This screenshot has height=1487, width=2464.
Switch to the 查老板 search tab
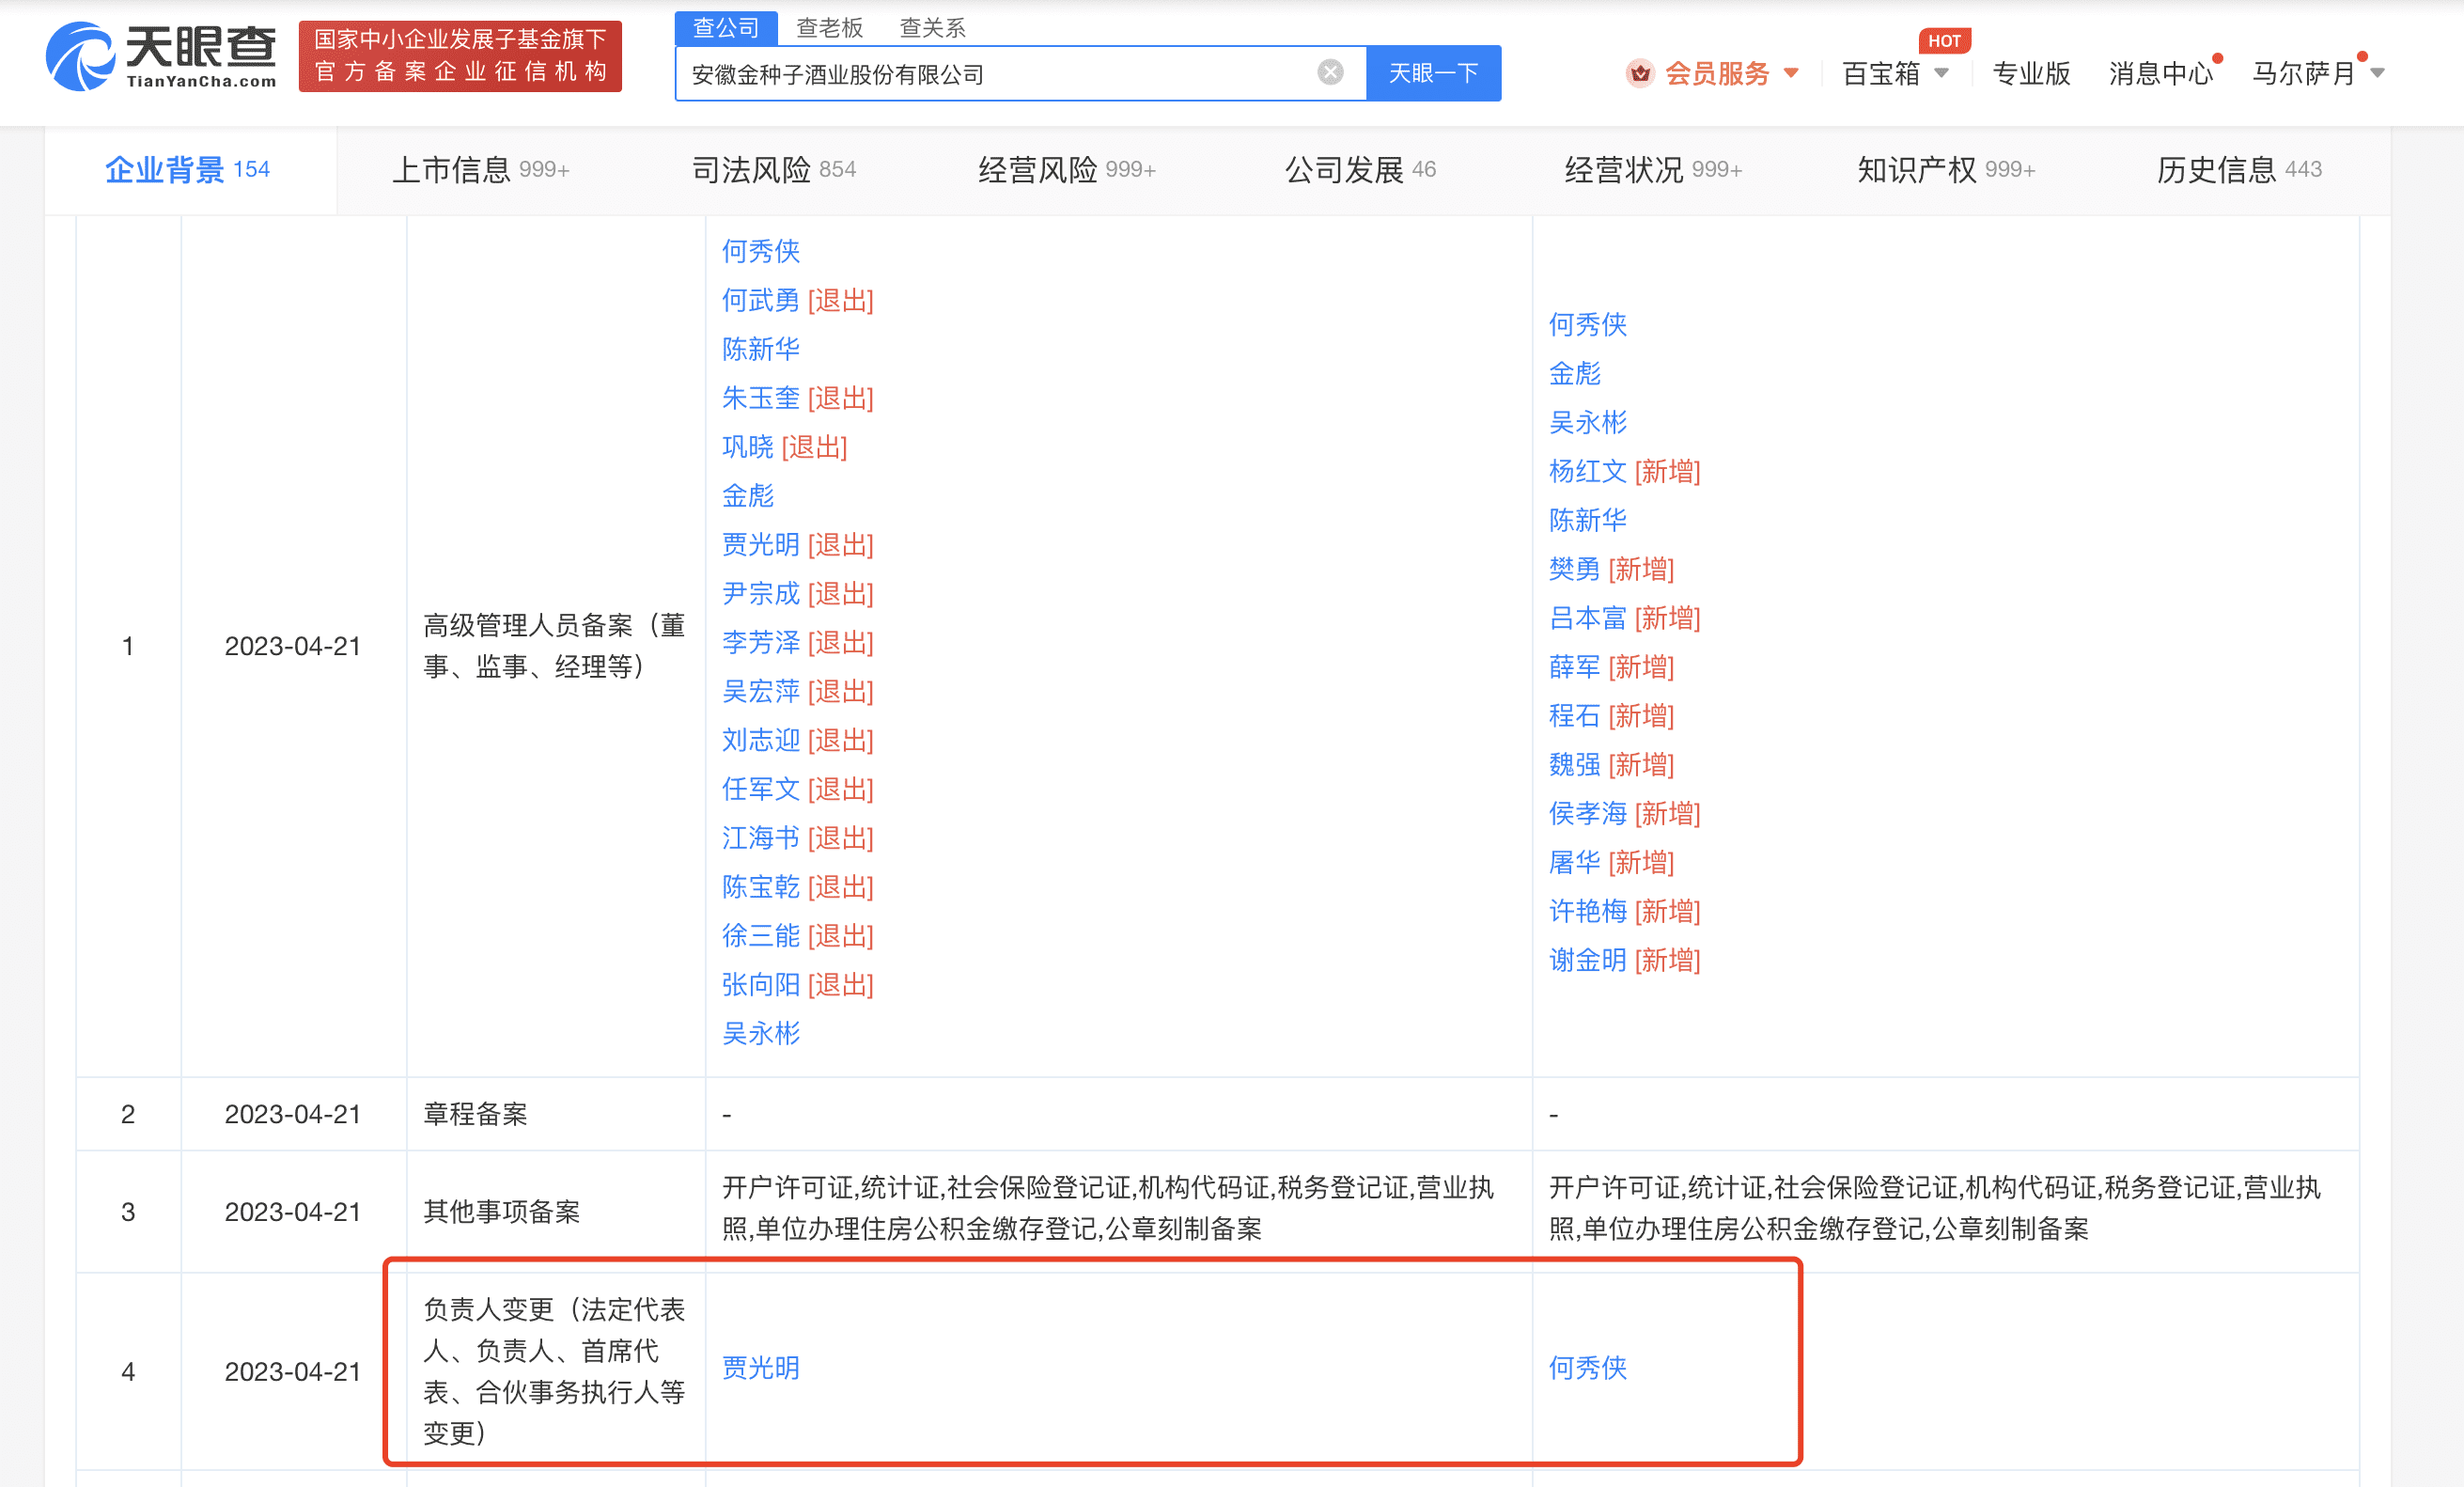829,28
